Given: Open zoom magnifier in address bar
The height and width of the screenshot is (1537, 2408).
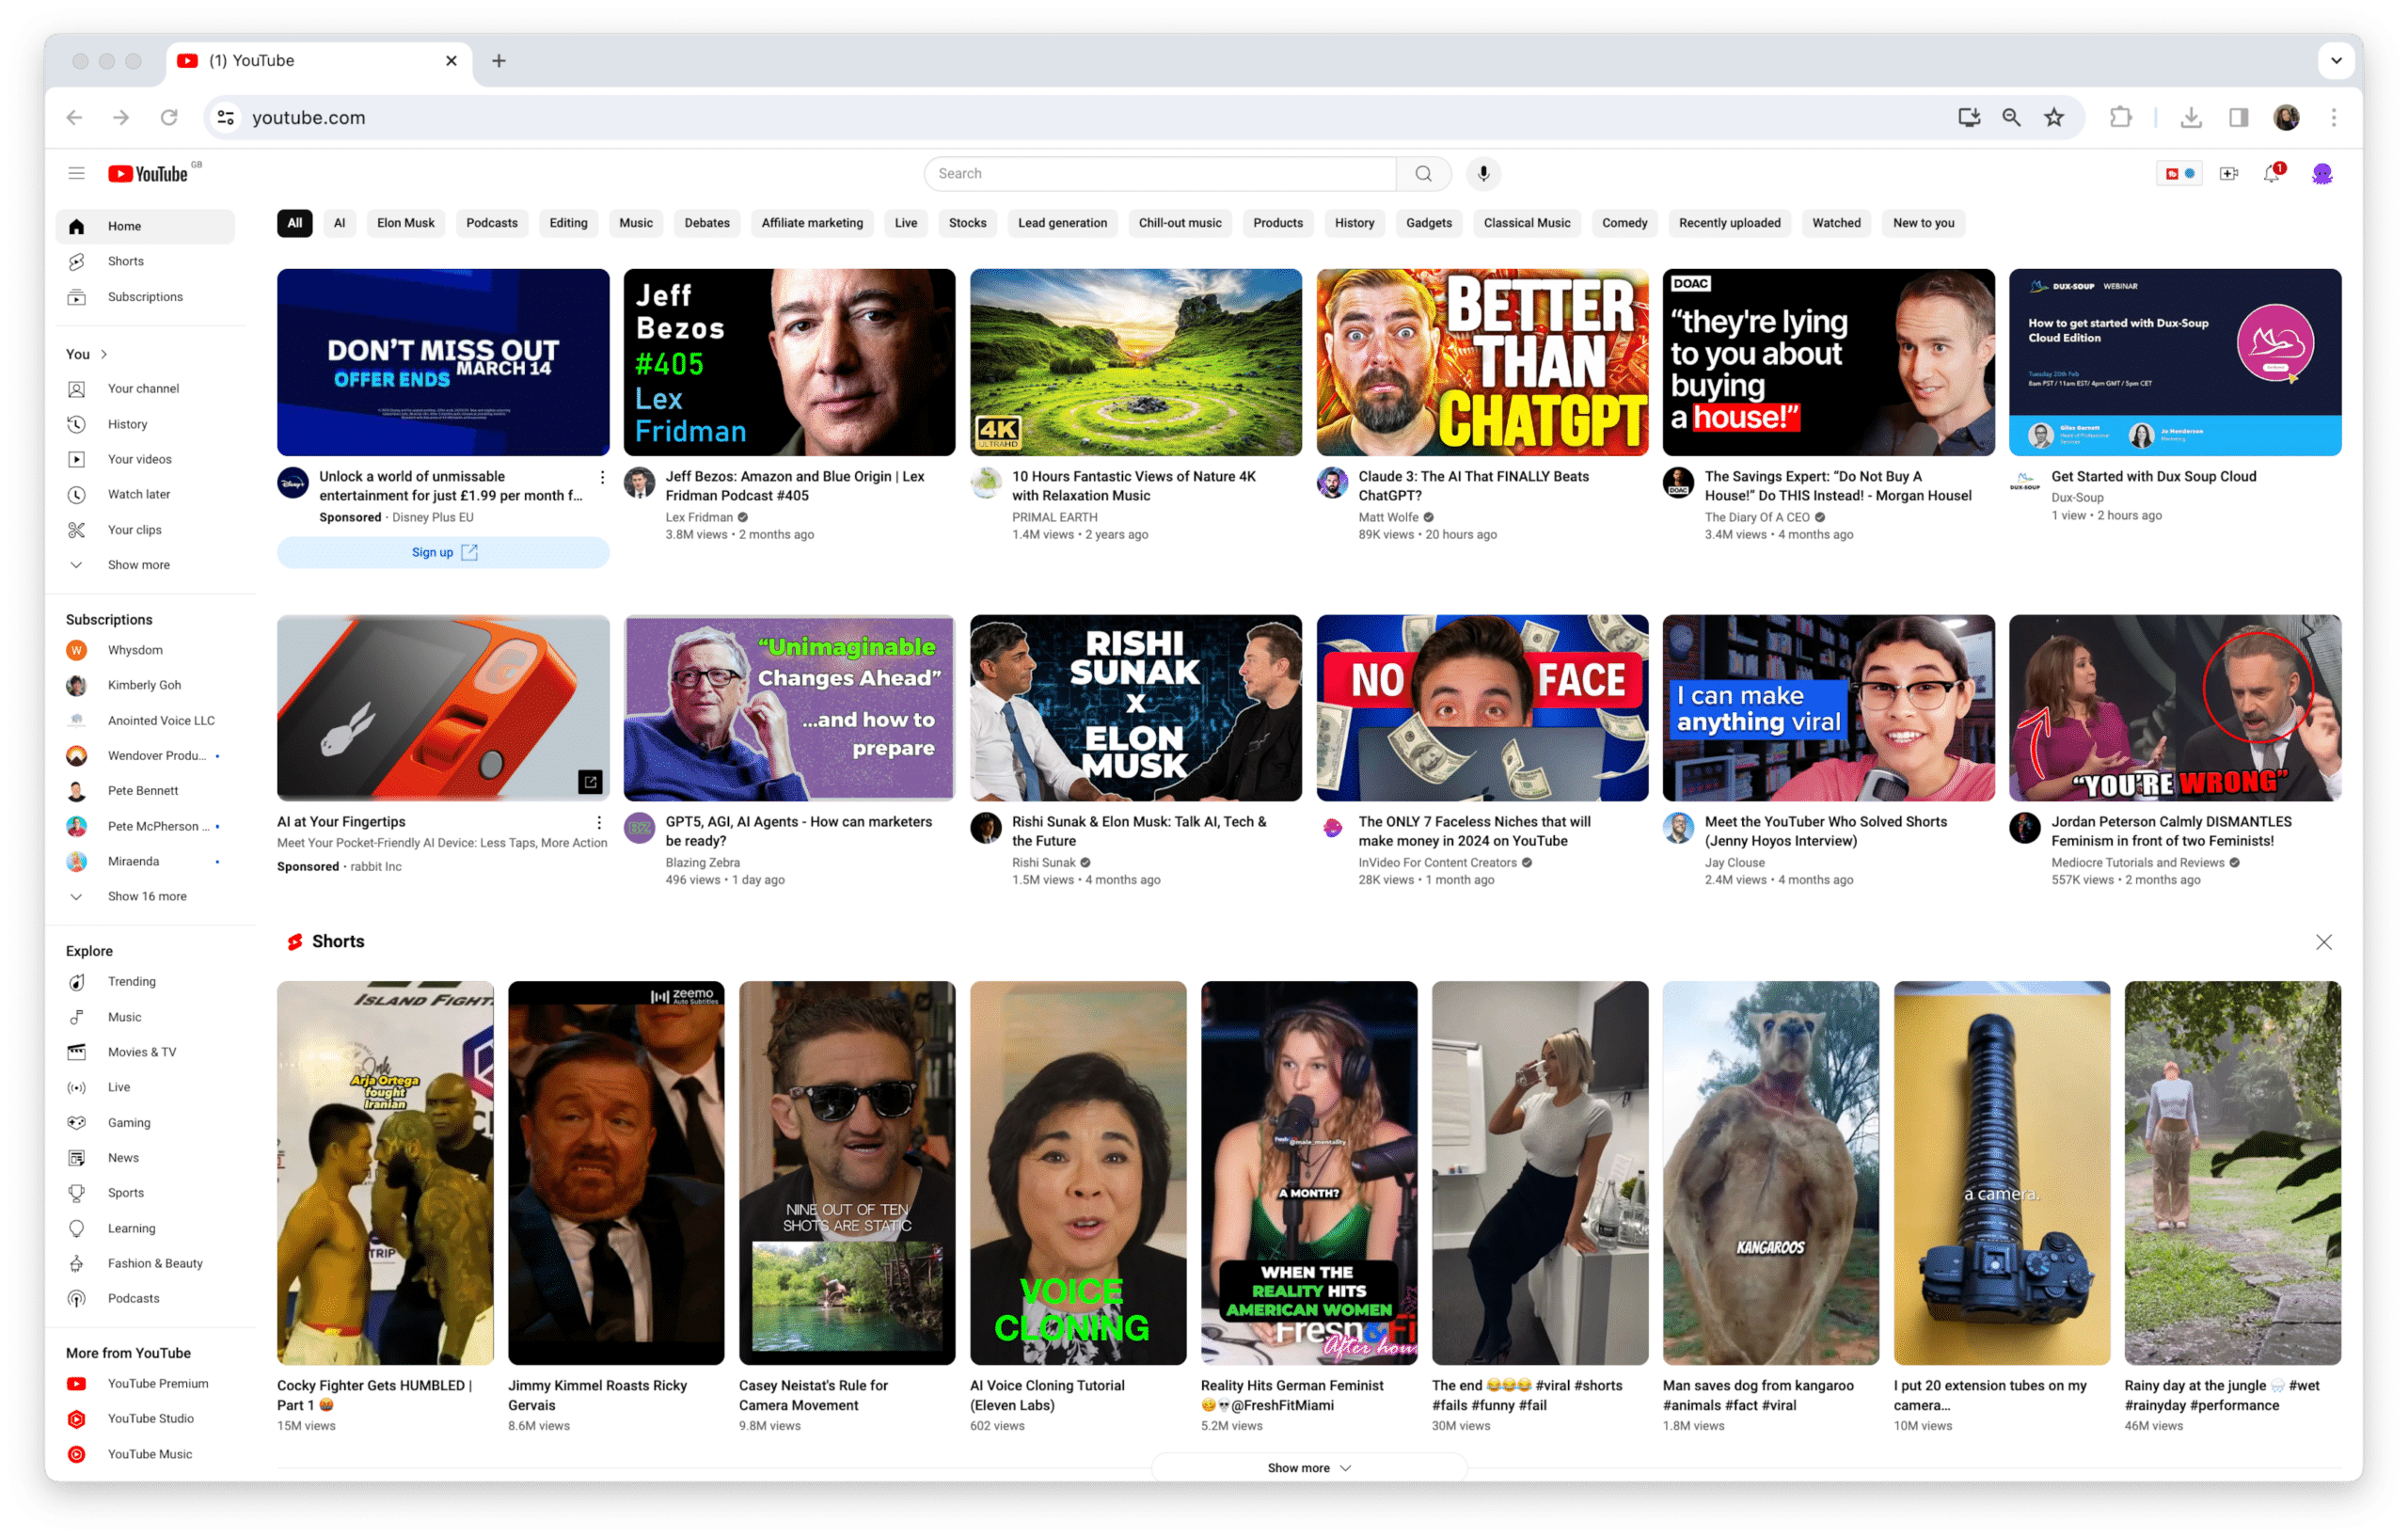Looking at the screenshot, I should point(2011,117).
